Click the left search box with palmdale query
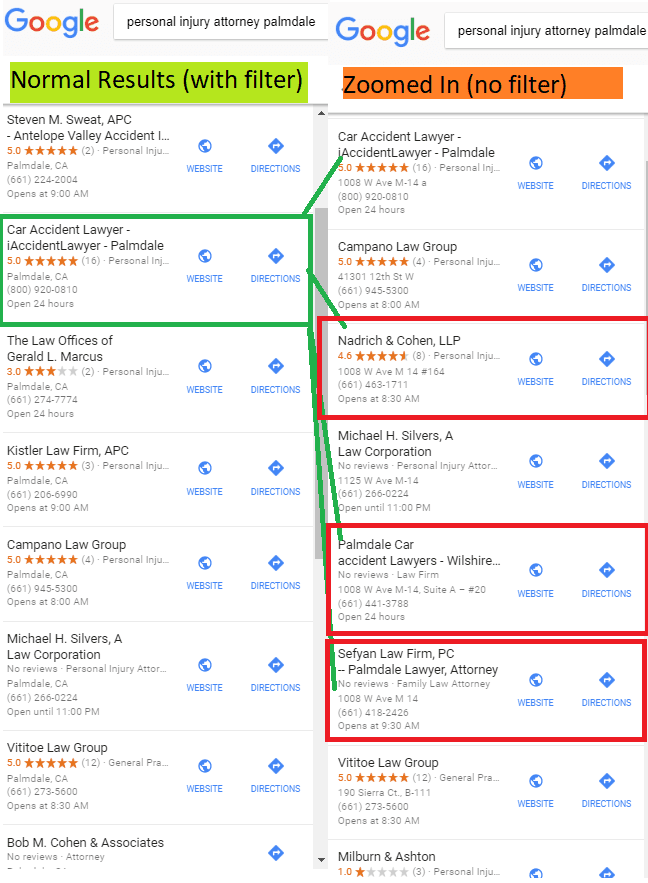 [221, 22]
